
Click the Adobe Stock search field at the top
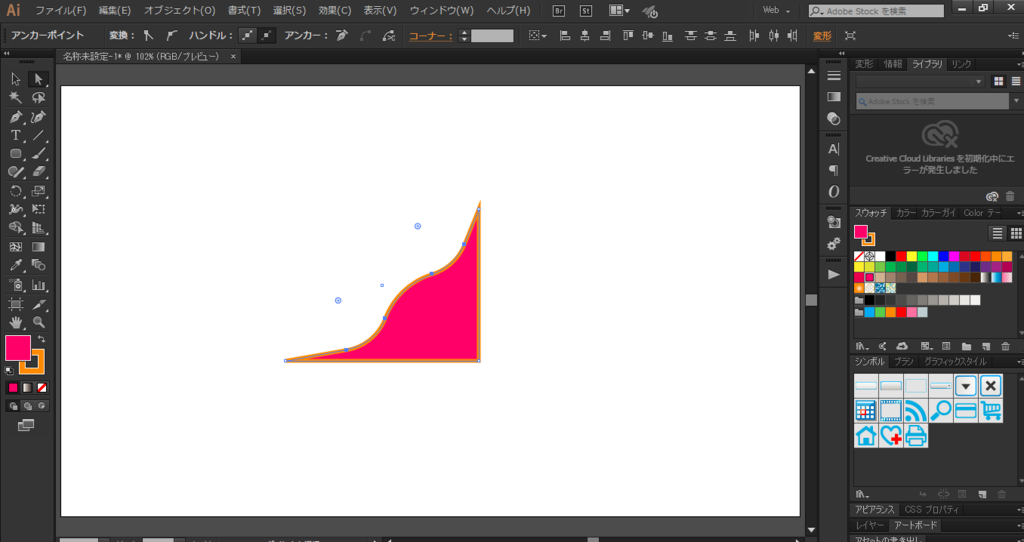(876, 10)
